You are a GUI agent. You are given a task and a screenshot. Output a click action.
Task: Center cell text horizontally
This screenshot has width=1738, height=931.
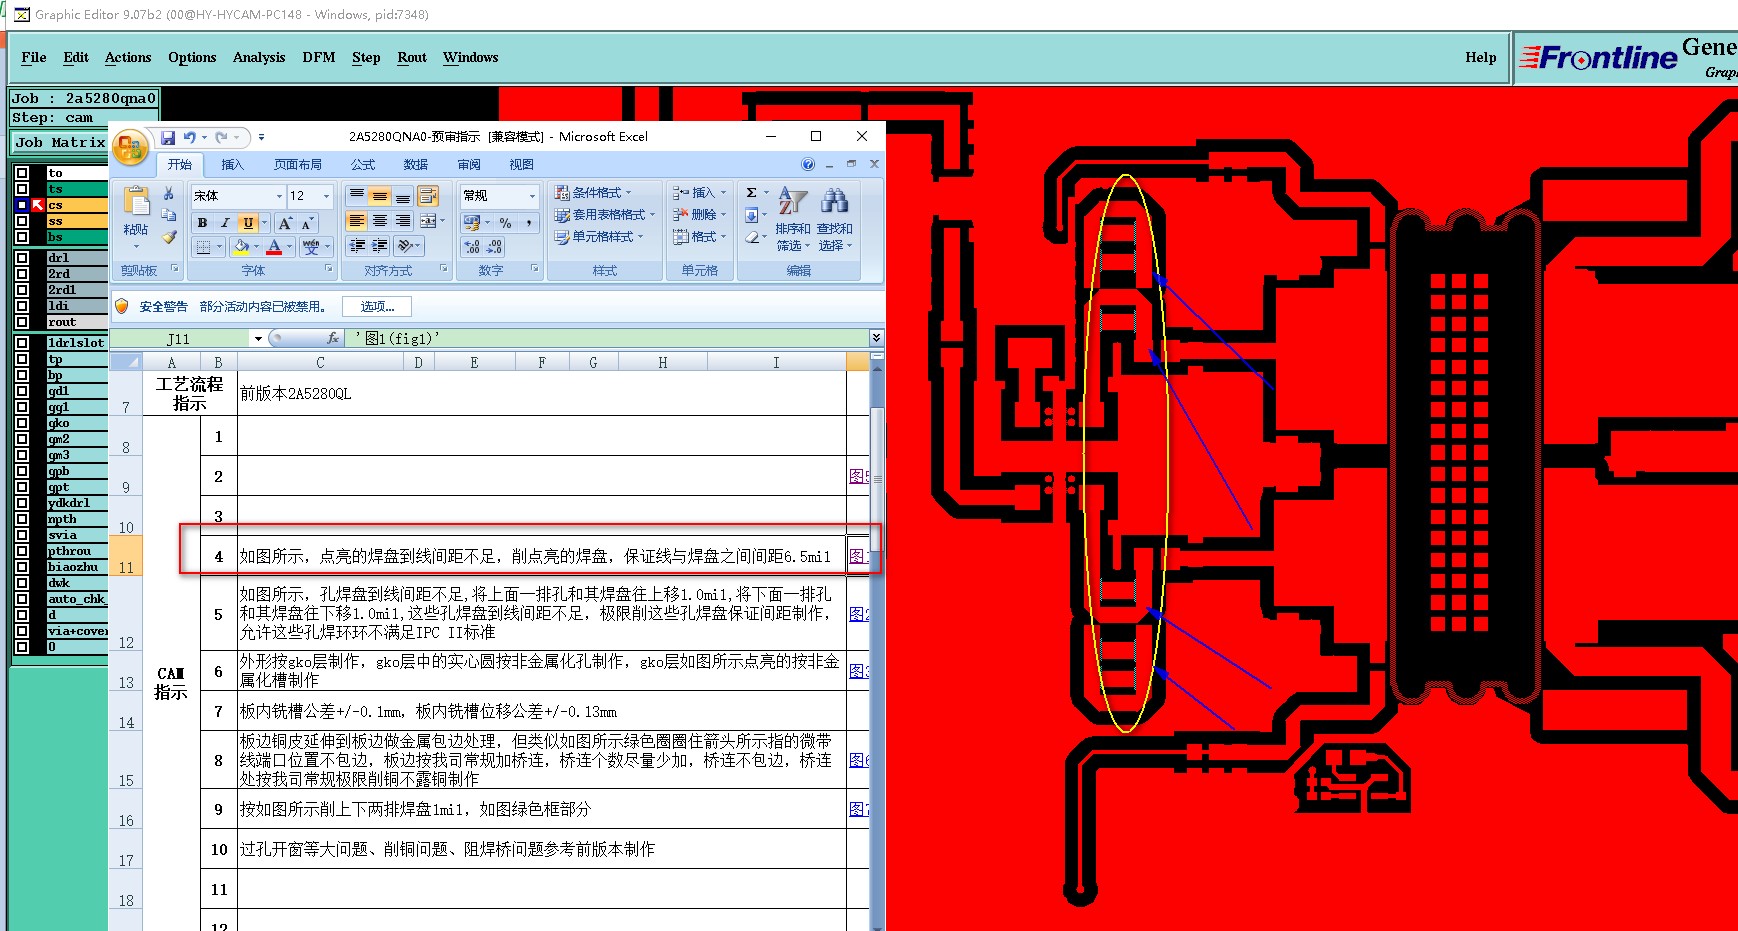(x=379, y=221)
